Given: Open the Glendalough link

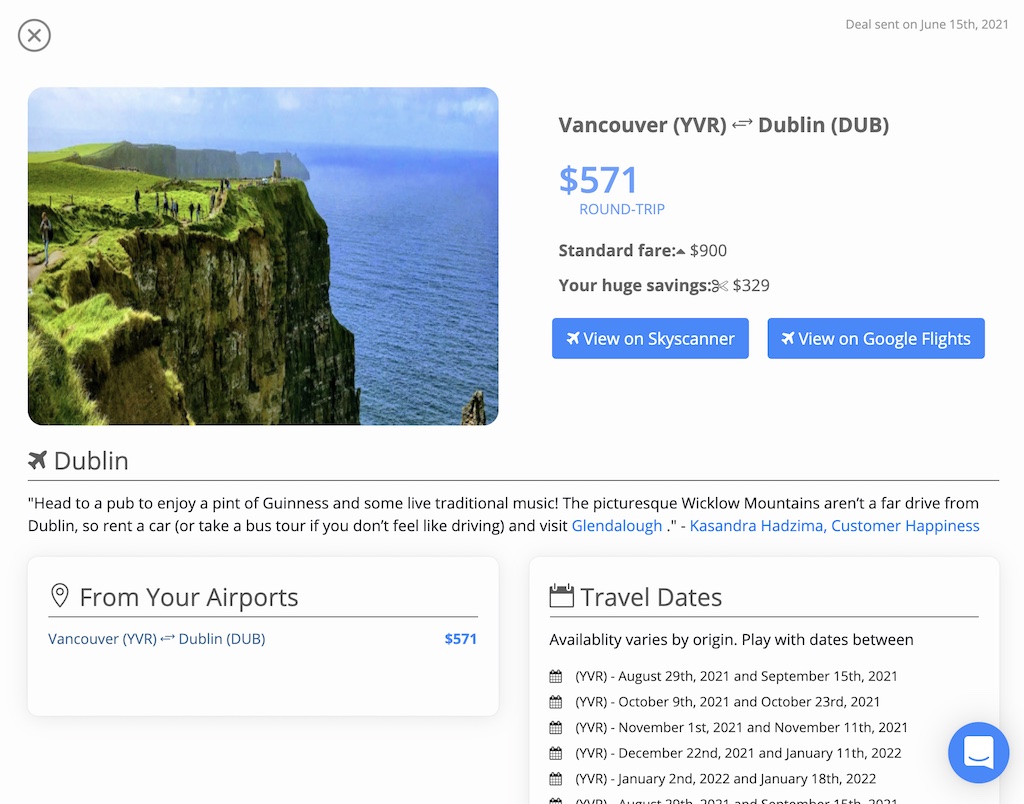Looking at the screenshot, I should point(616,526).
